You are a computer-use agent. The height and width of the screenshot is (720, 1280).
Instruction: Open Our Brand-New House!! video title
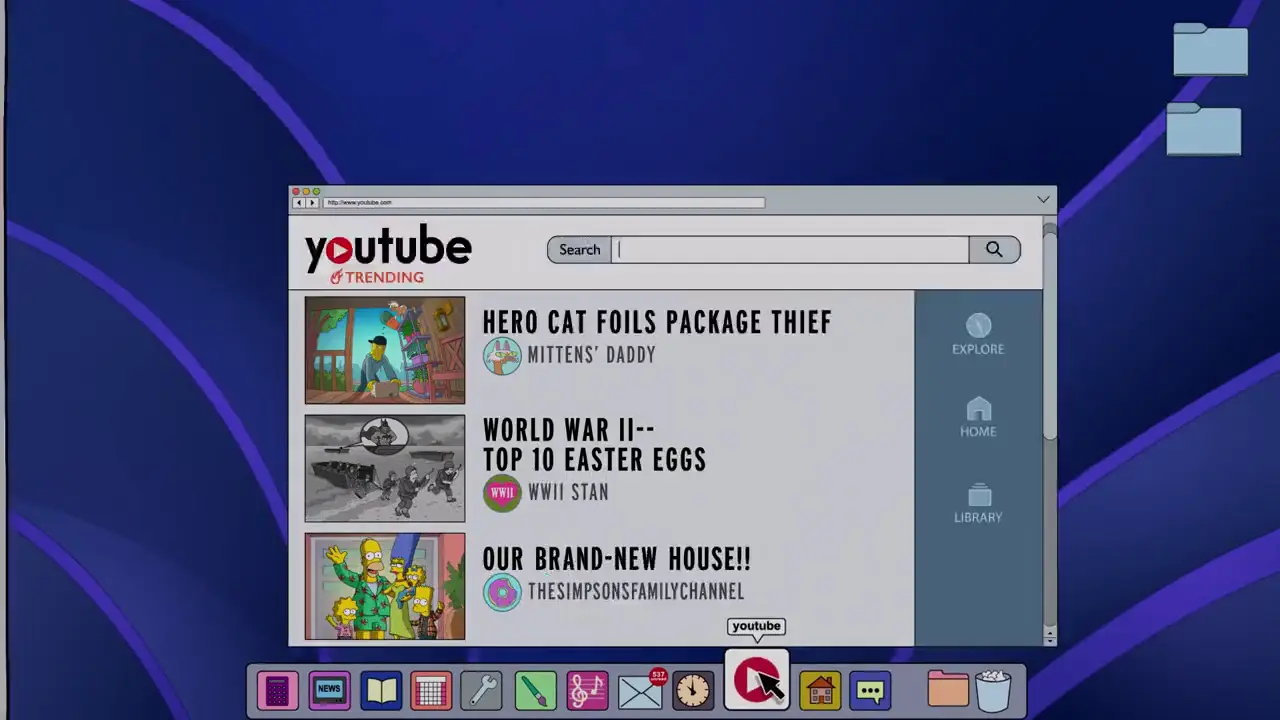click(616, 559)
